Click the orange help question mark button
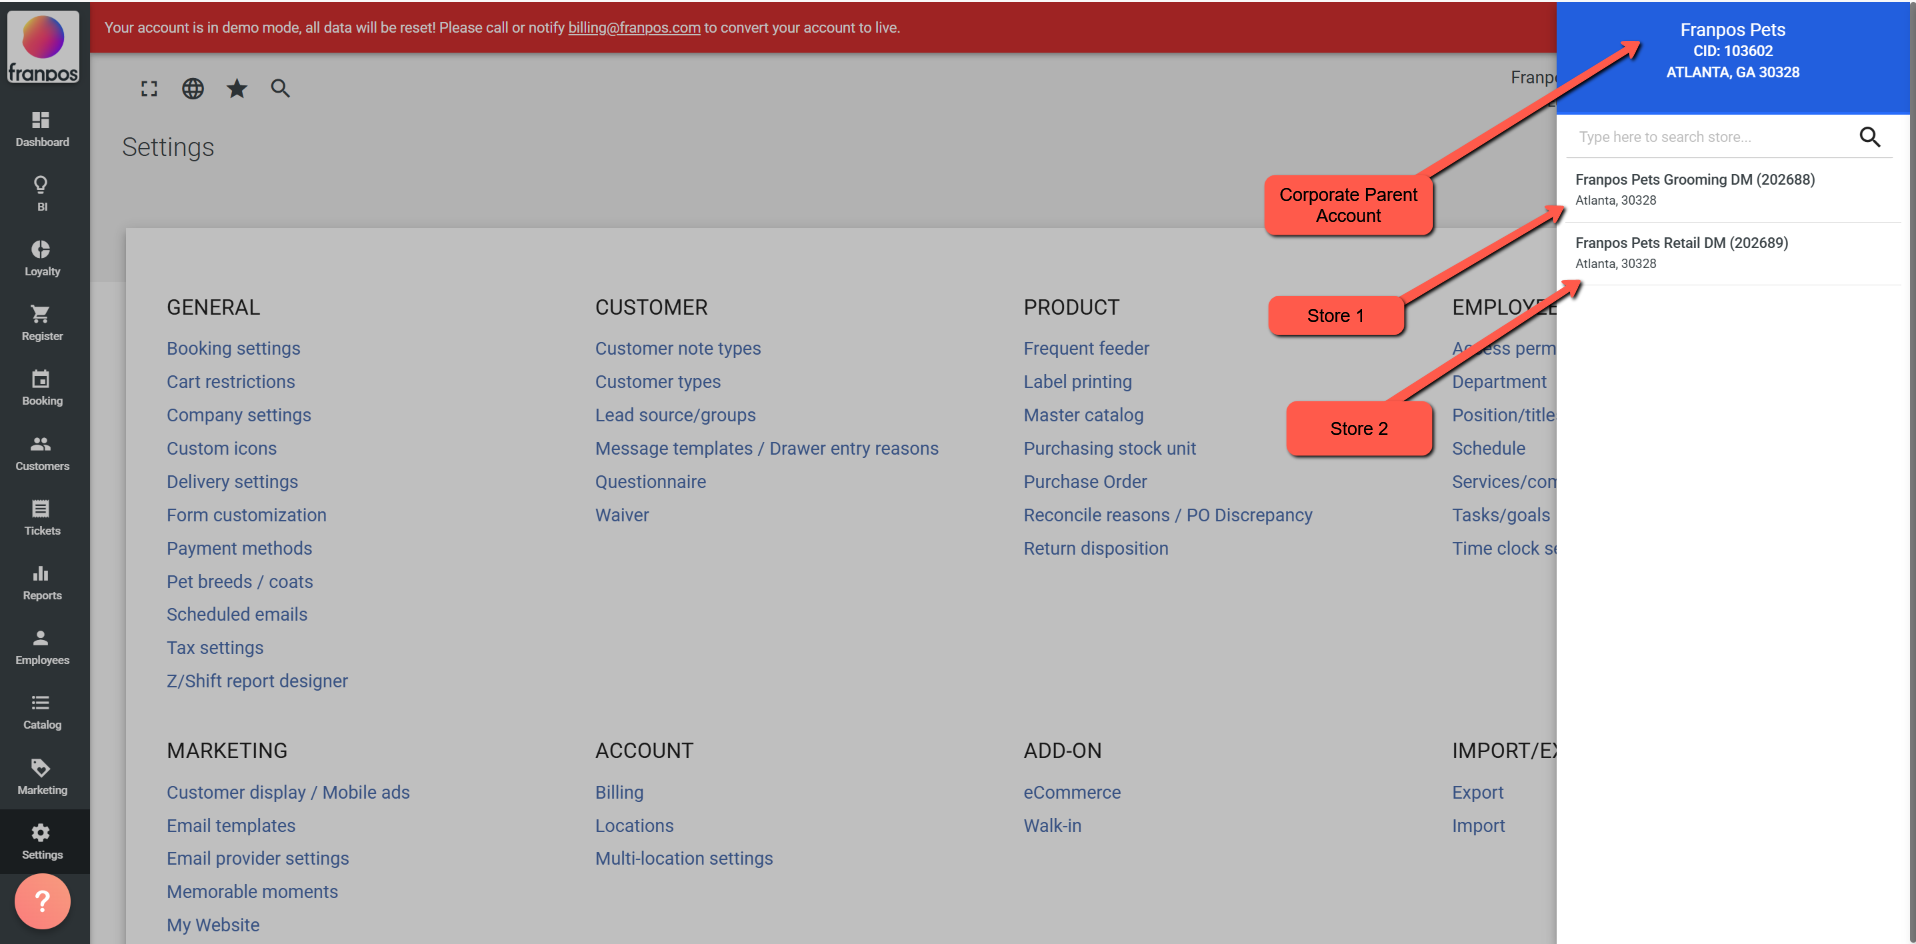Viewport: 1916px width, 944px height. 42,902
